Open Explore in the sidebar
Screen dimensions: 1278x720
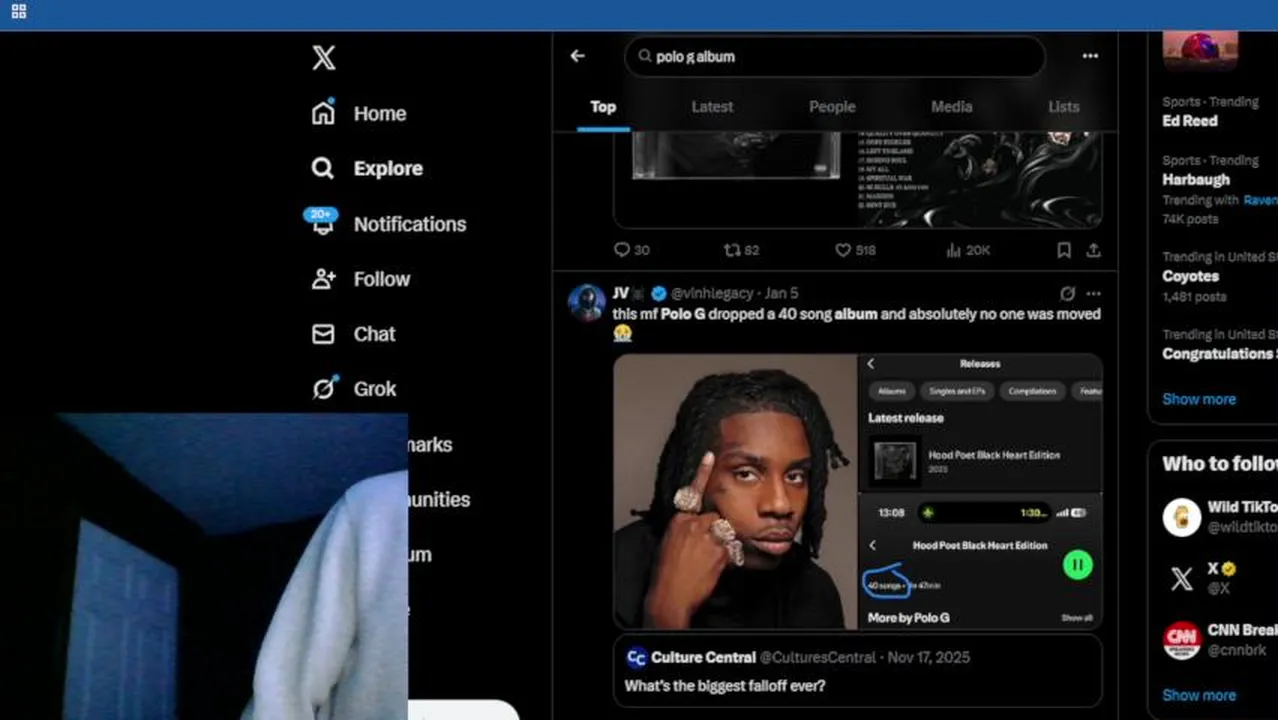click(388, 169)
